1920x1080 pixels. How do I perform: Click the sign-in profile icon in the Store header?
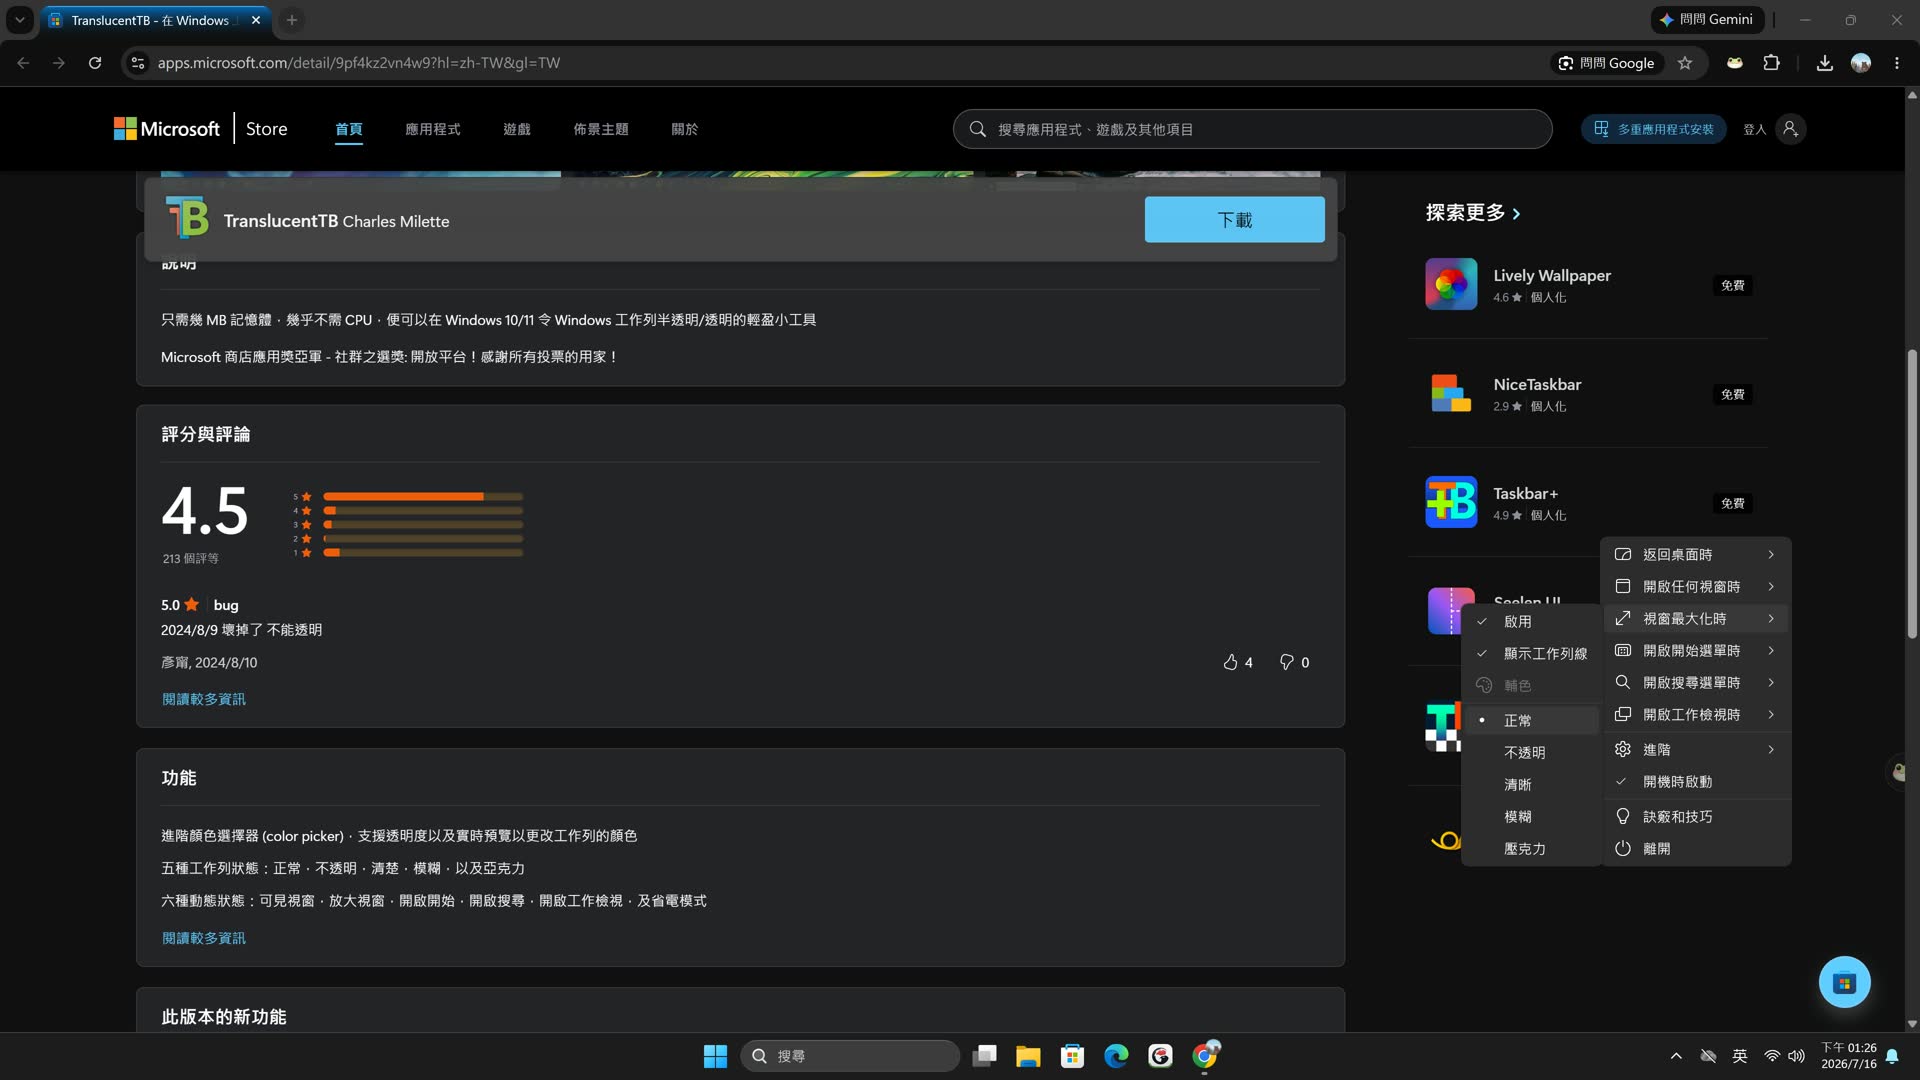click(1790, 129)
